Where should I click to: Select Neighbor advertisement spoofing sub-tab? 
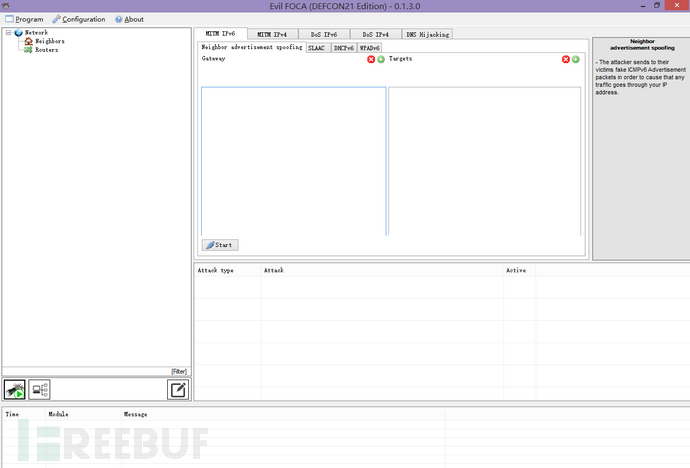tap(252, 47)
